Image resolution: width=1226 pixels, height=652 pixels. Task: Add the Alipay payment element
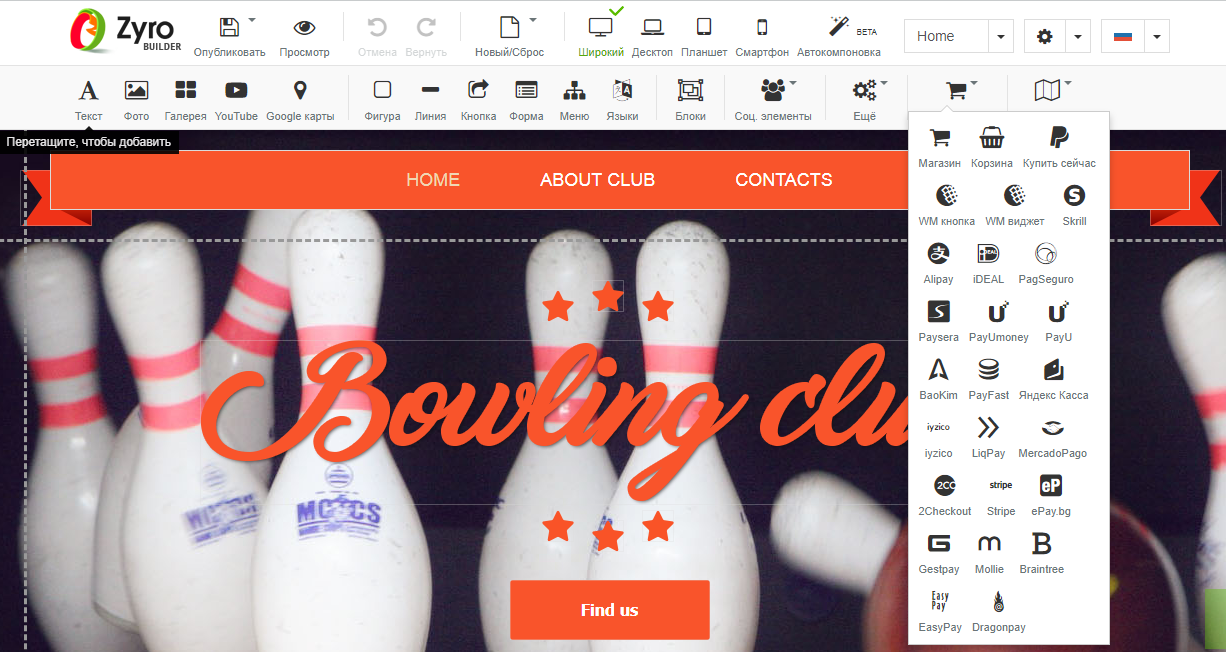[x=938, y=264]
